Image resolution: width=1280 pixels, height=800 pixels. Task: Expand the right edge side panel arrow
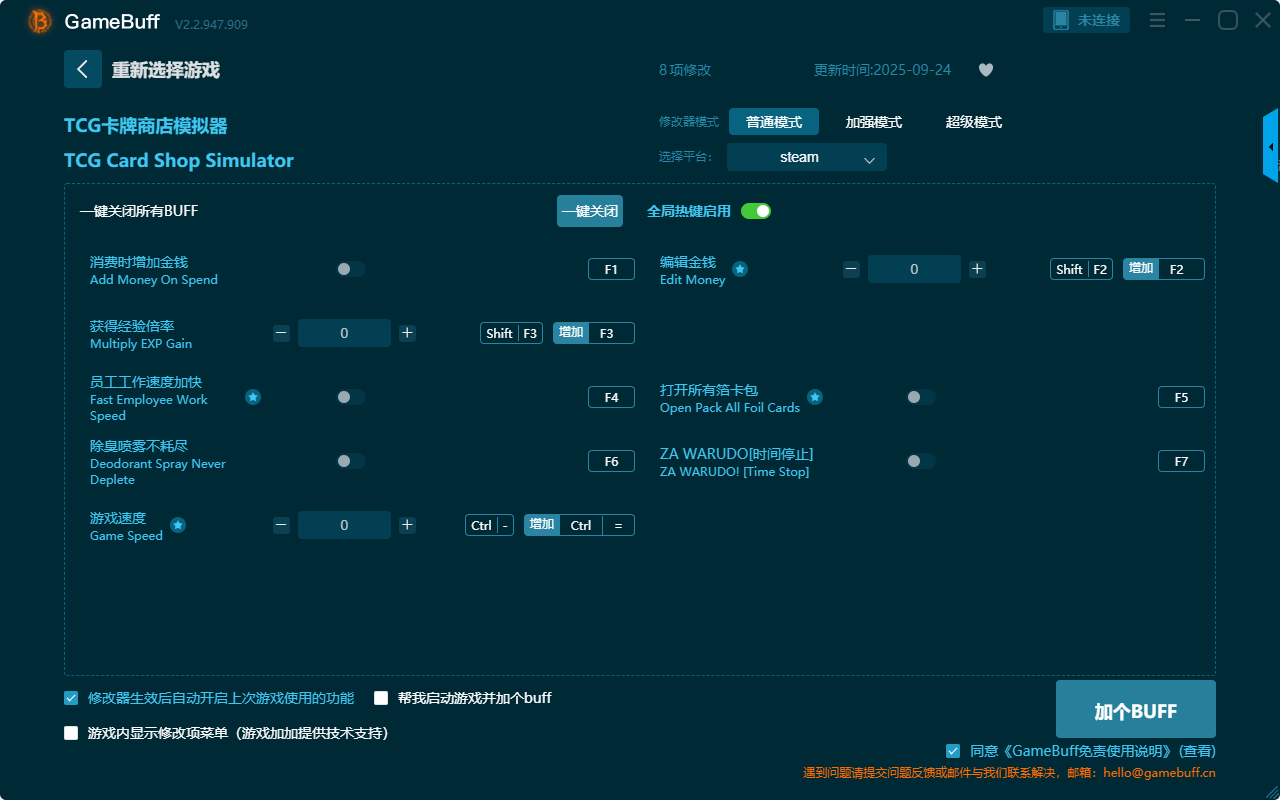[1271, 147]
